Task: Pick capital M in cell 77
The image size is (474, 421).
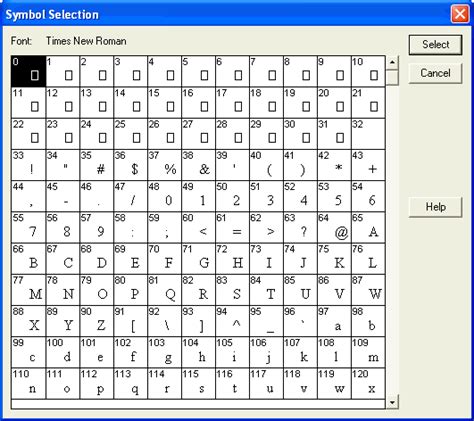Action: click(x=29, y=290)
